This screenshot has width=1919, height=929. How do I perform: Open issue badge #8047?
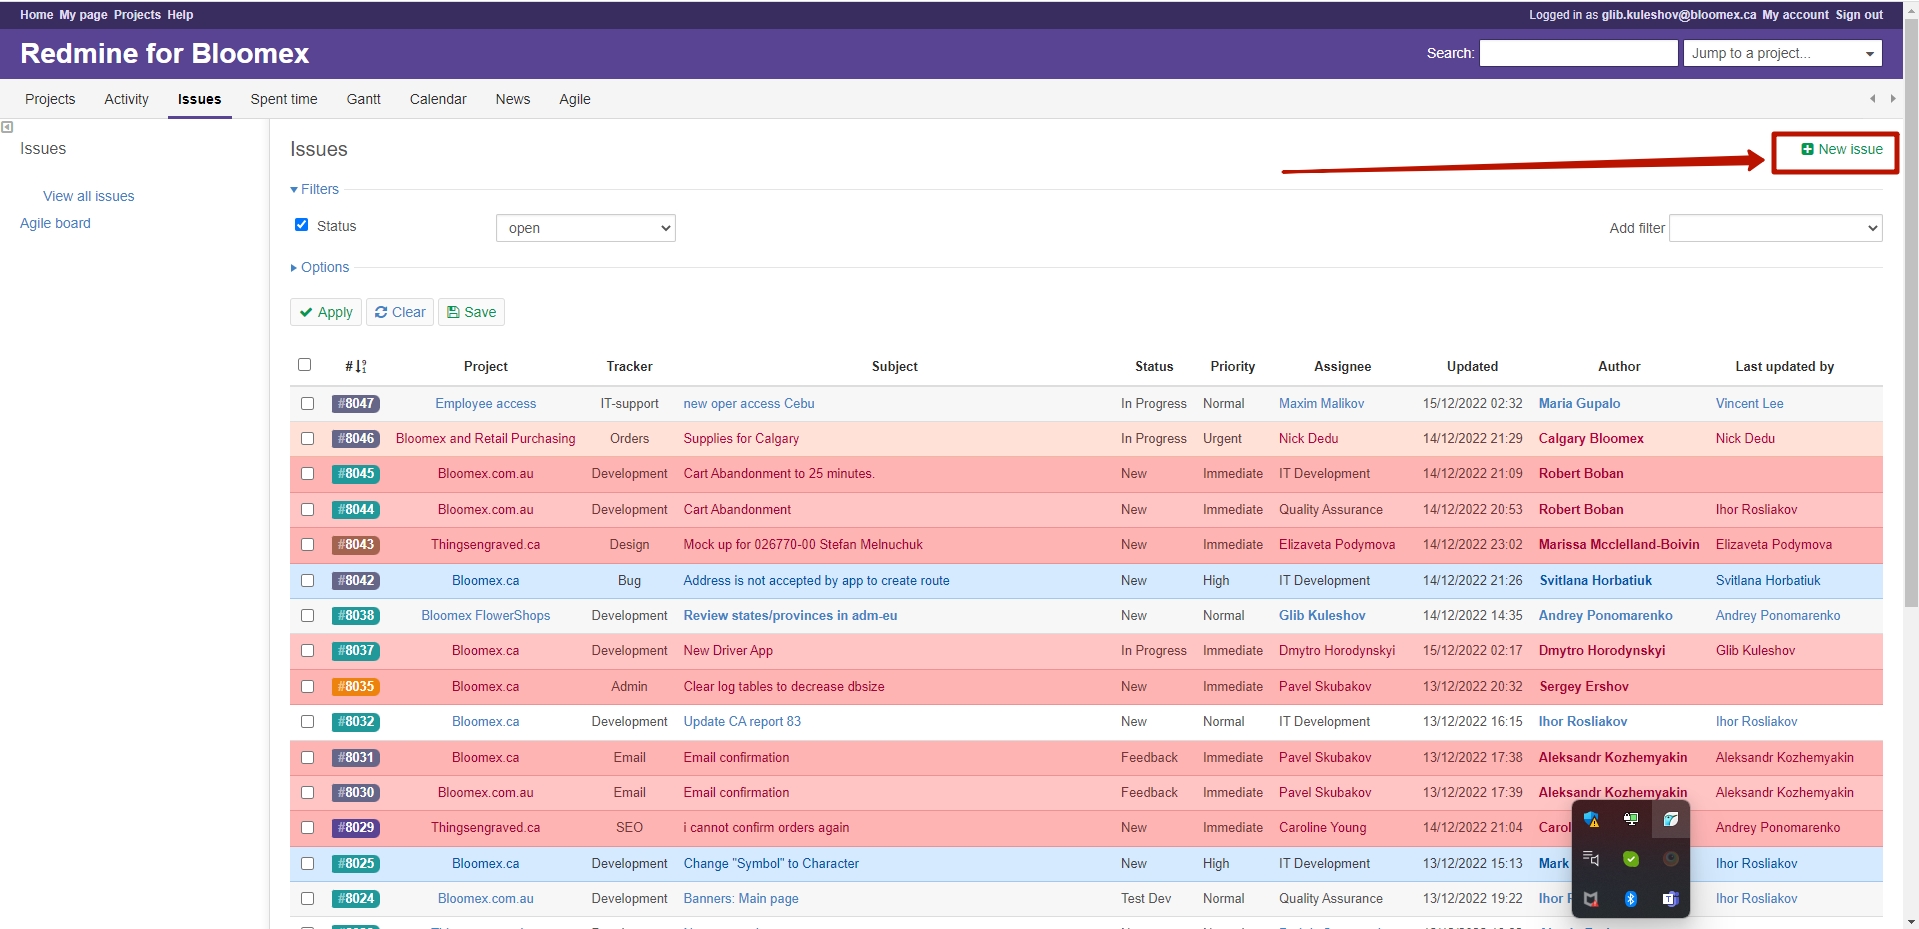click(x=356, y=404)
